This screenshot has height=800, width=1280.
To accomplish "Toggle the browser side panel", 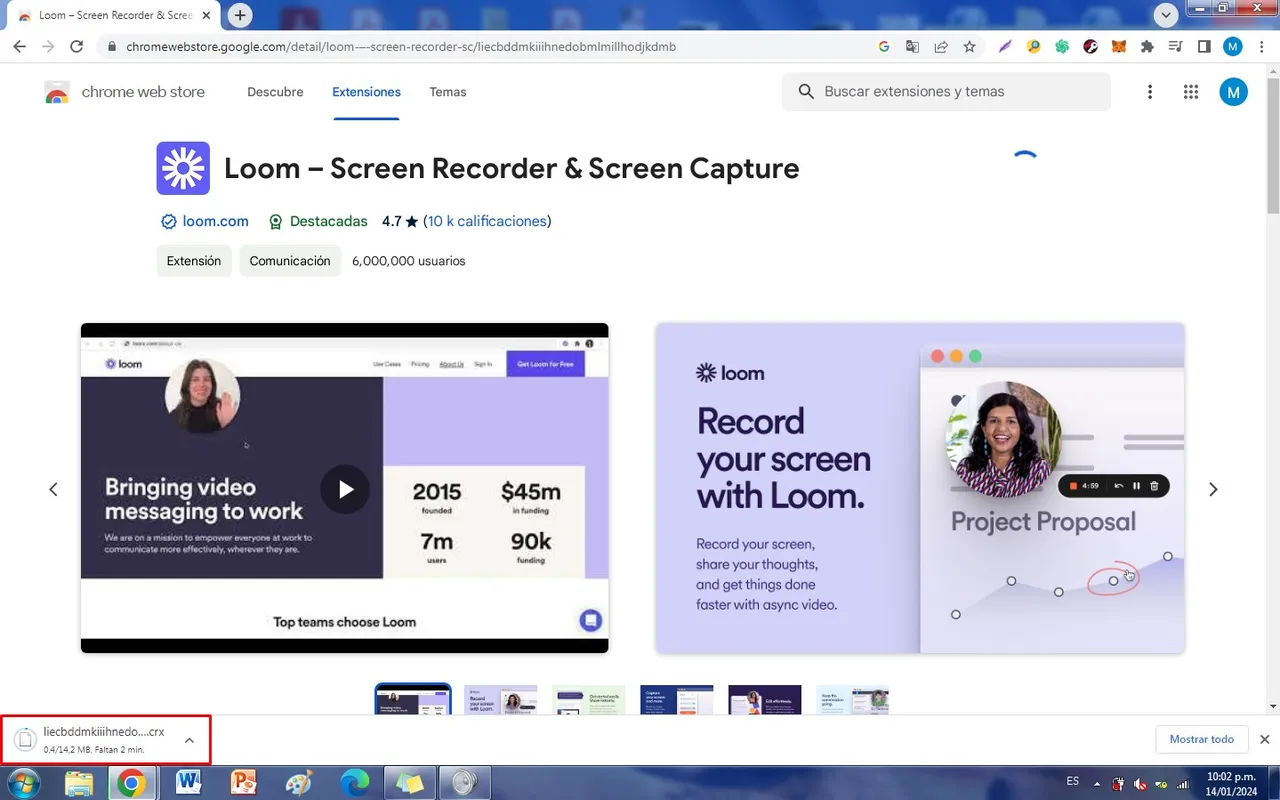I will 1204,46.
